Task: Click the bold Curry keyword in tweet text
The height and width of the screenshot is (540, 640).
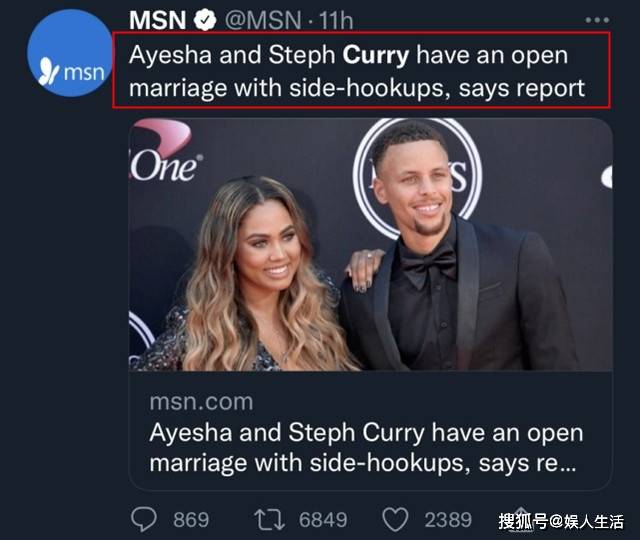Action: (x=376, y=56)
